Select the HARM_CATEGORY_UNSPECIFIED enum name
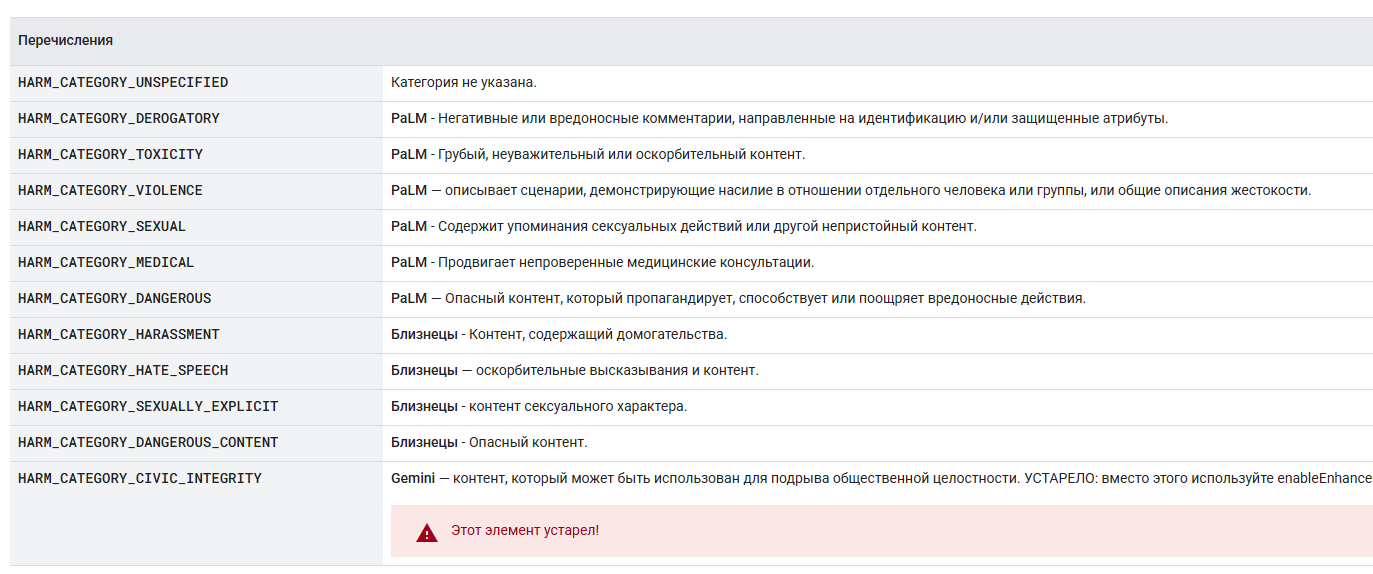 click(123, 82)
